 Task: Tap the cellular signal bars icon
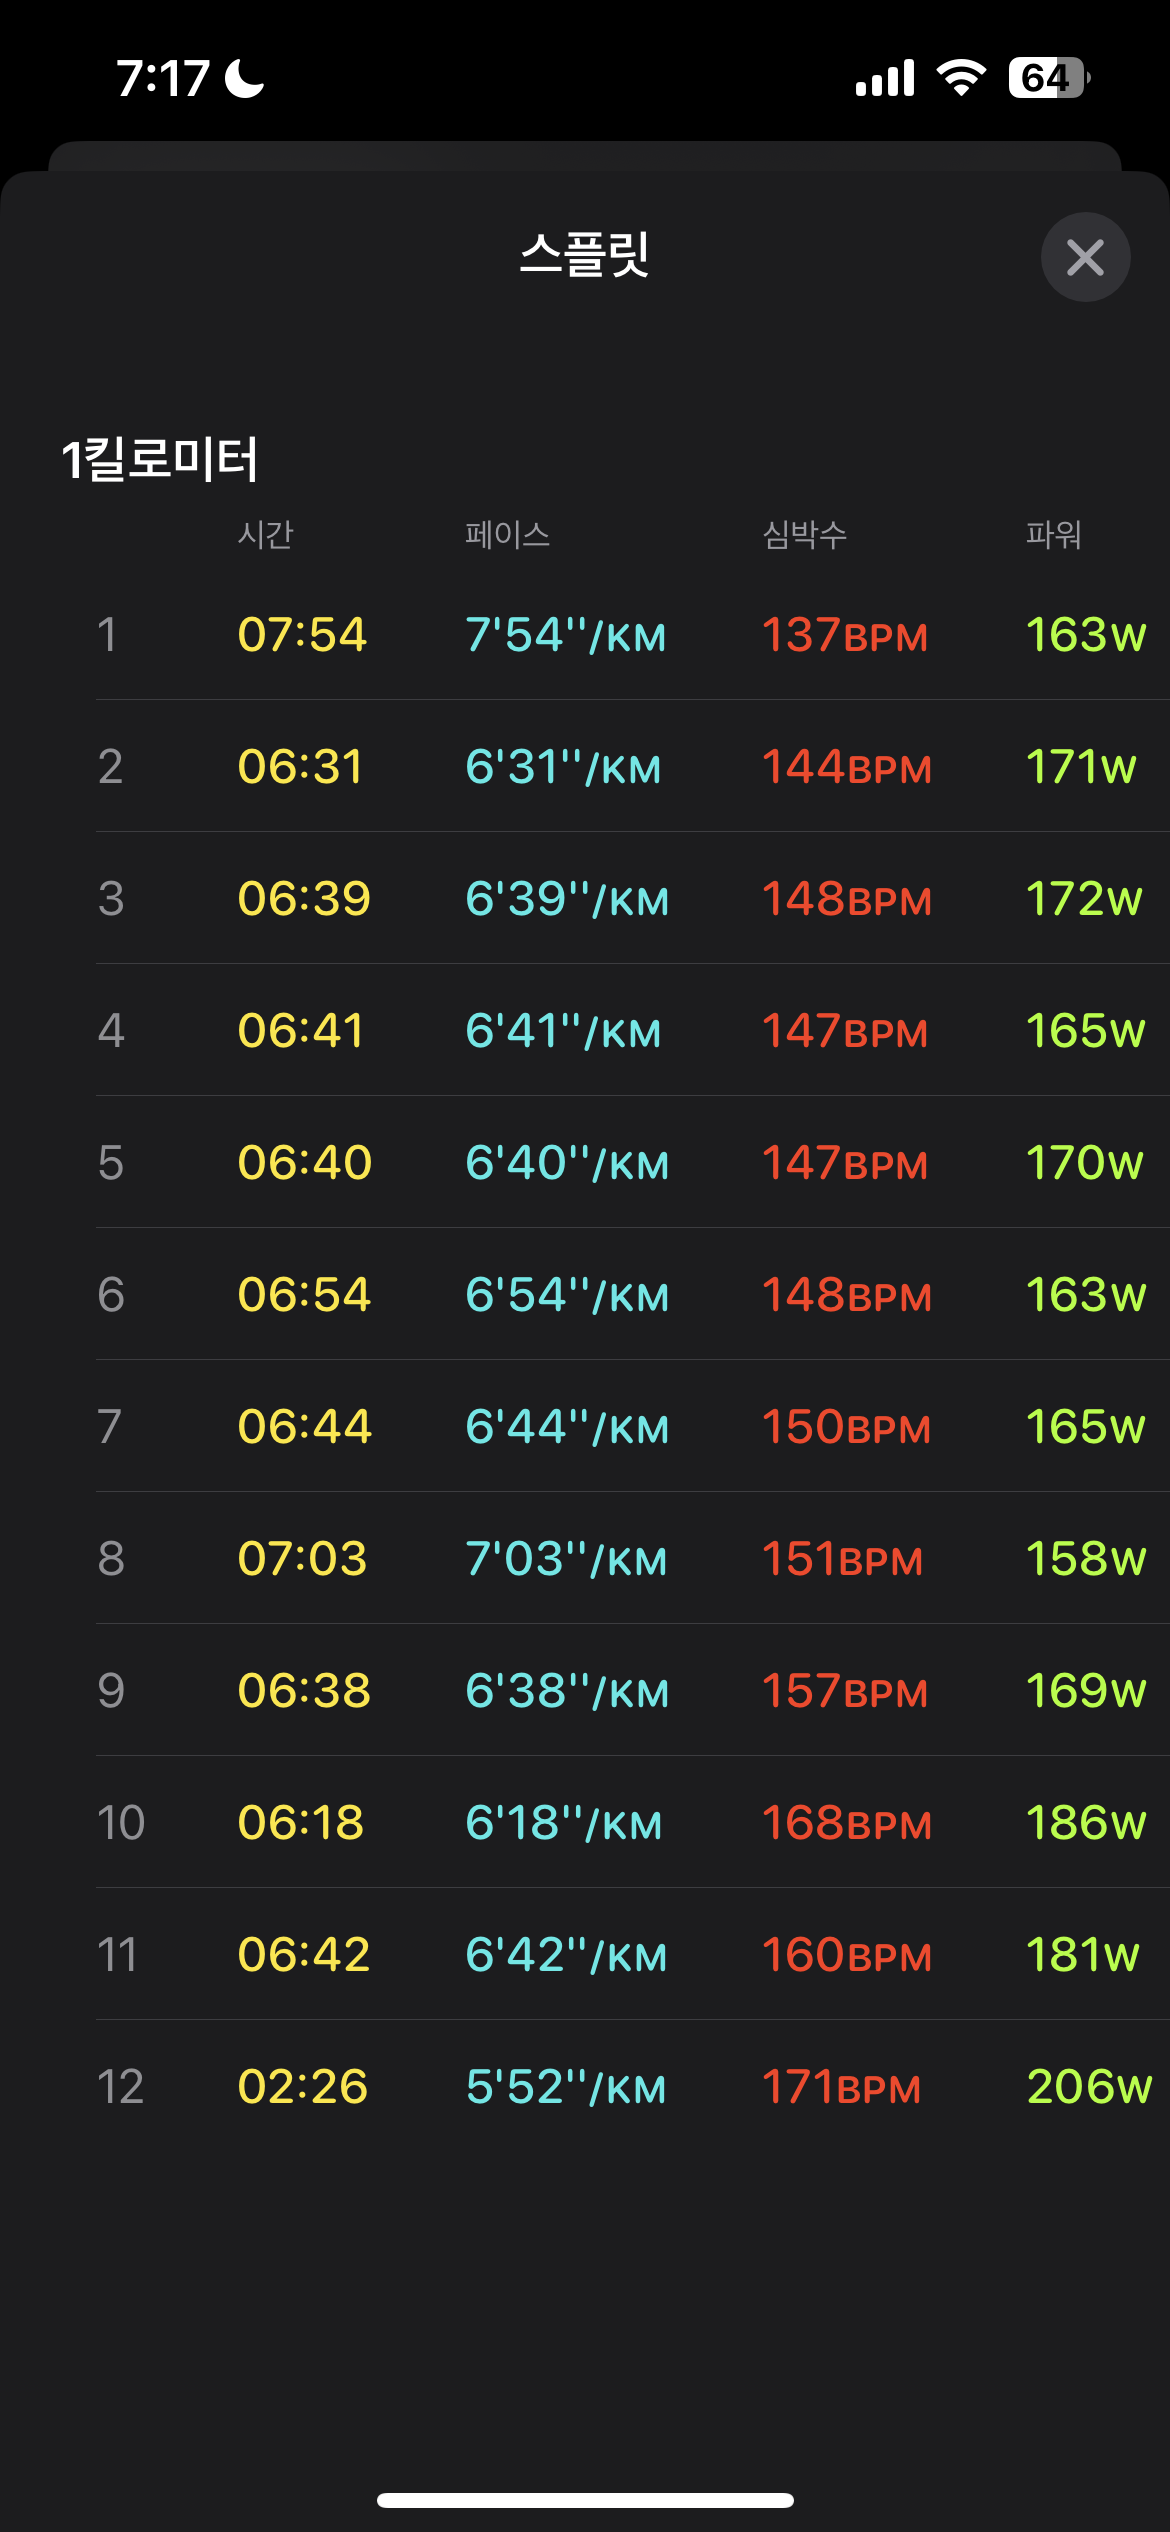pyautogui.click(x=885, y=78)
